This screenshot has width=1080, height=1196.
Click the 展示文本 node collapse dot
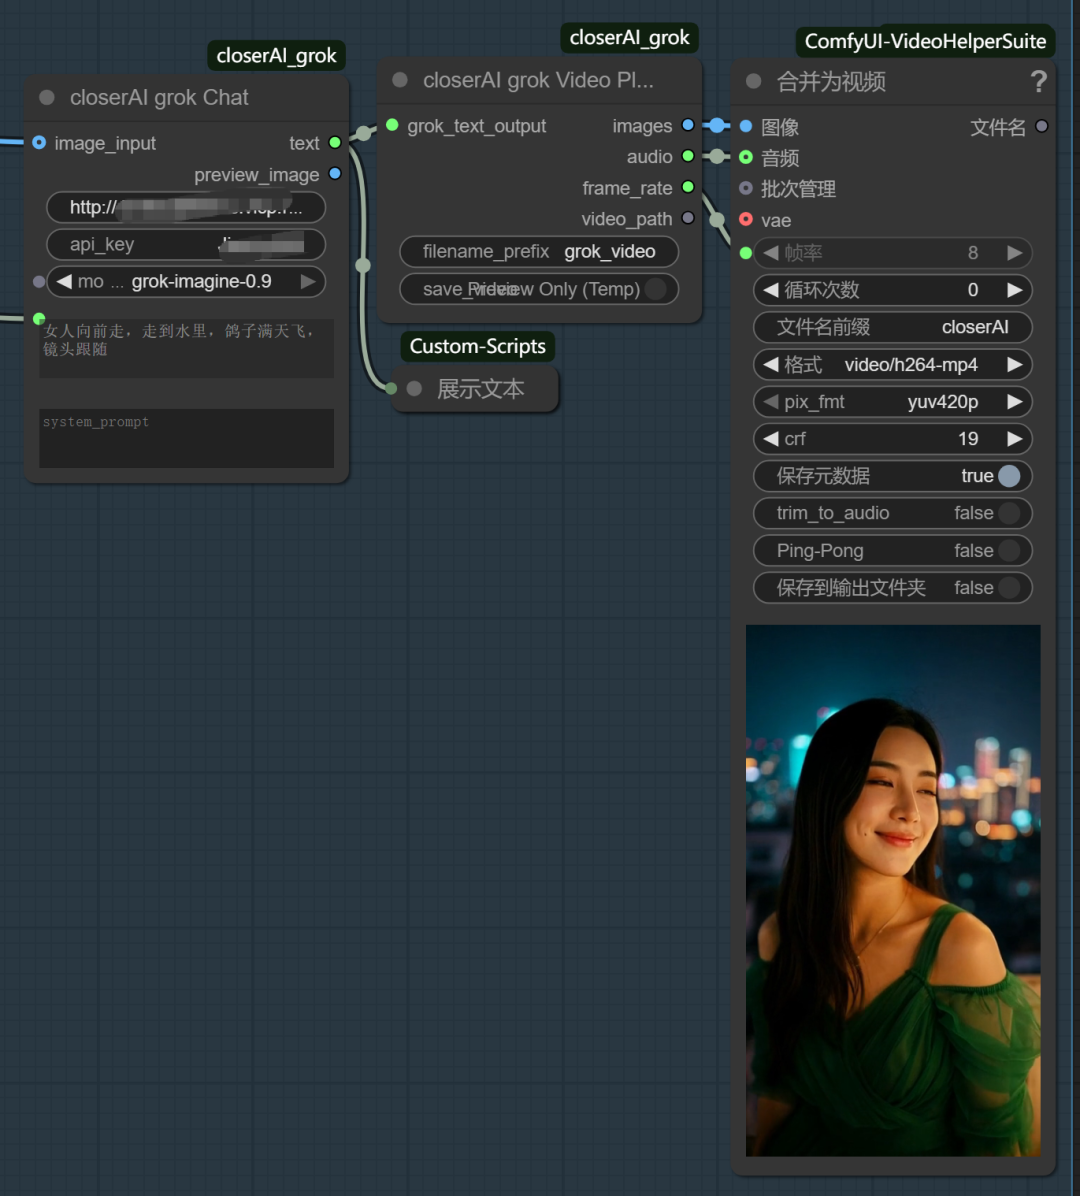point(414,389)
